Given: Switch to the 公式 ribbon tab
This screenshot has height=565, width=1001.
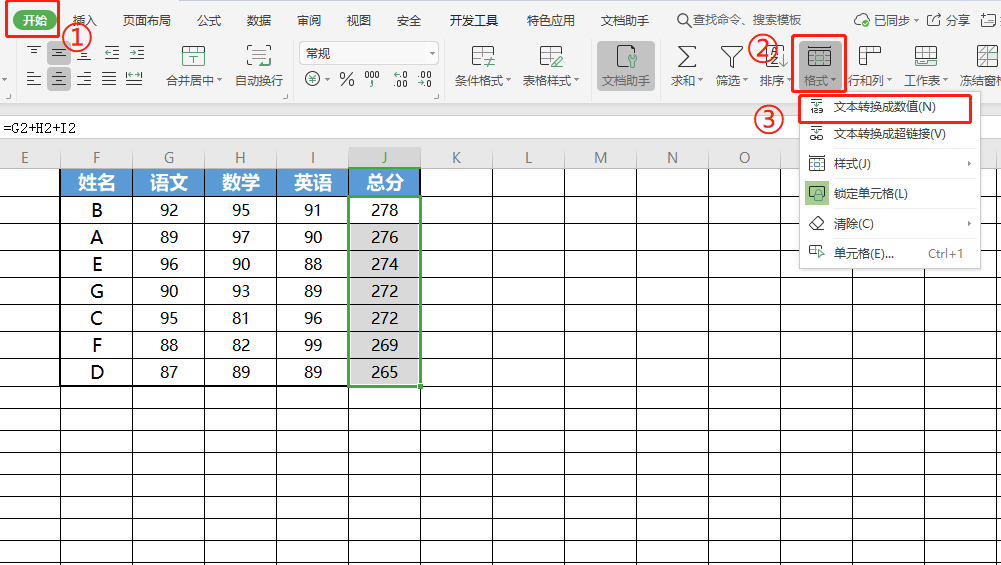Looking at the screenshot, I should (x=209, y=20).
